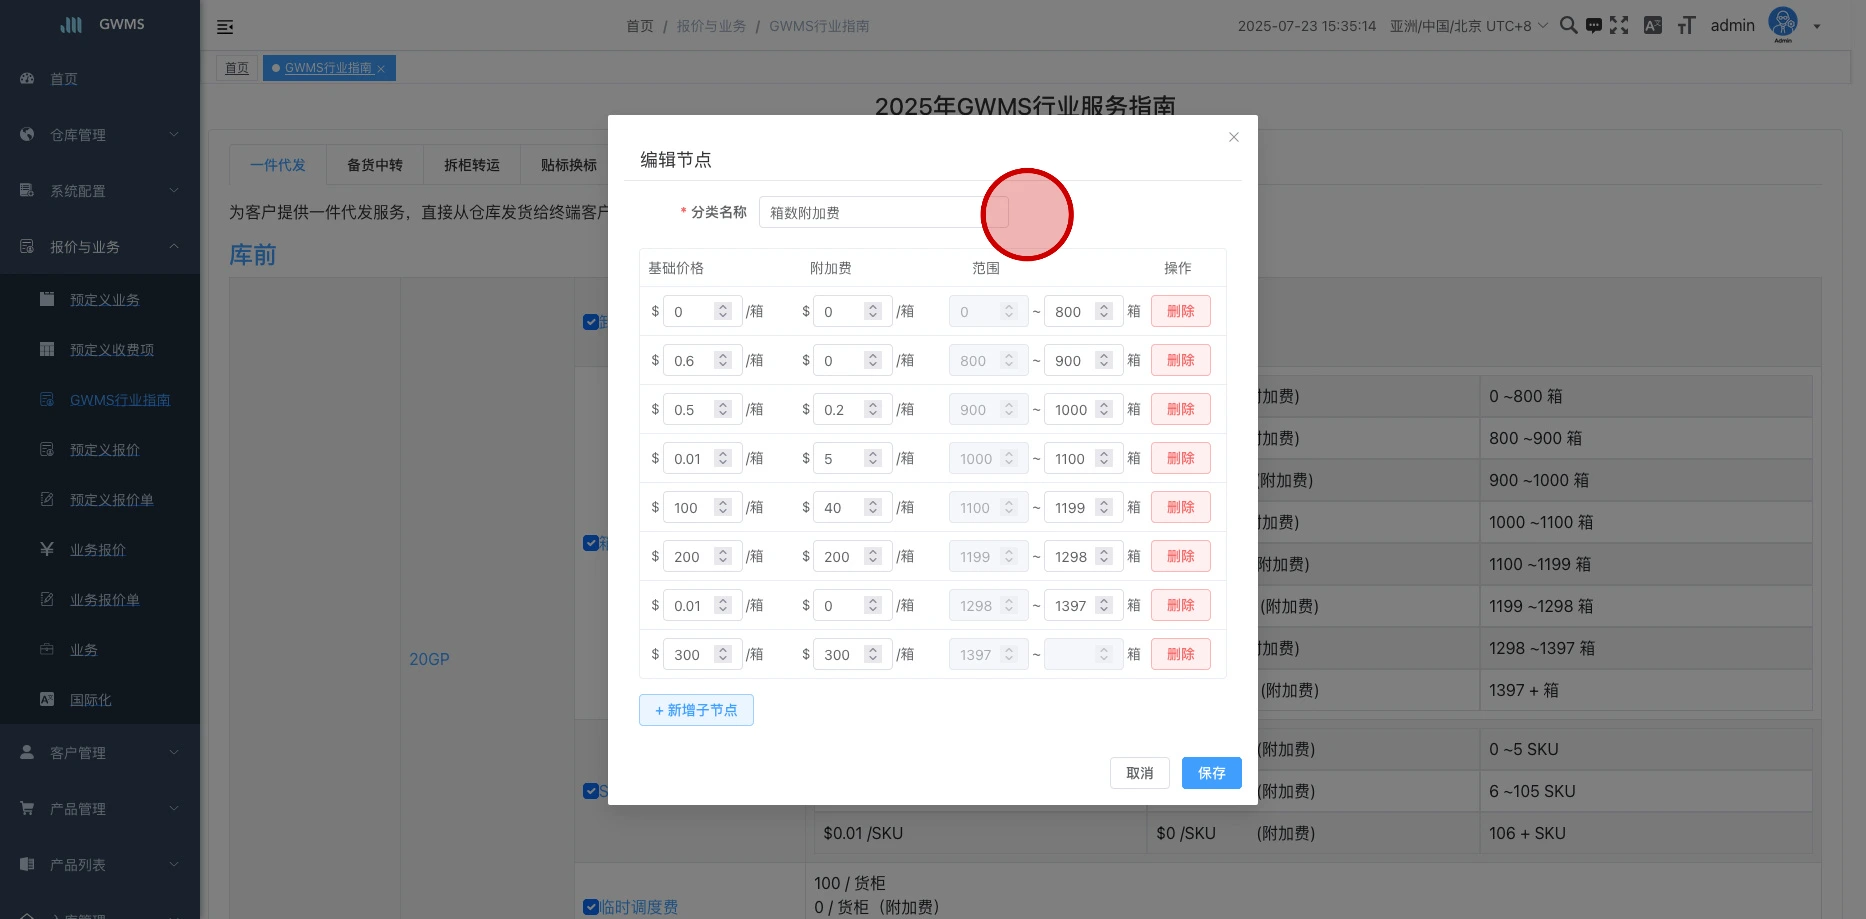This screenshot has width=1866, height=919.
Task: Click the 业务报价 yen icon in sidebar
Action: (47, 549)
